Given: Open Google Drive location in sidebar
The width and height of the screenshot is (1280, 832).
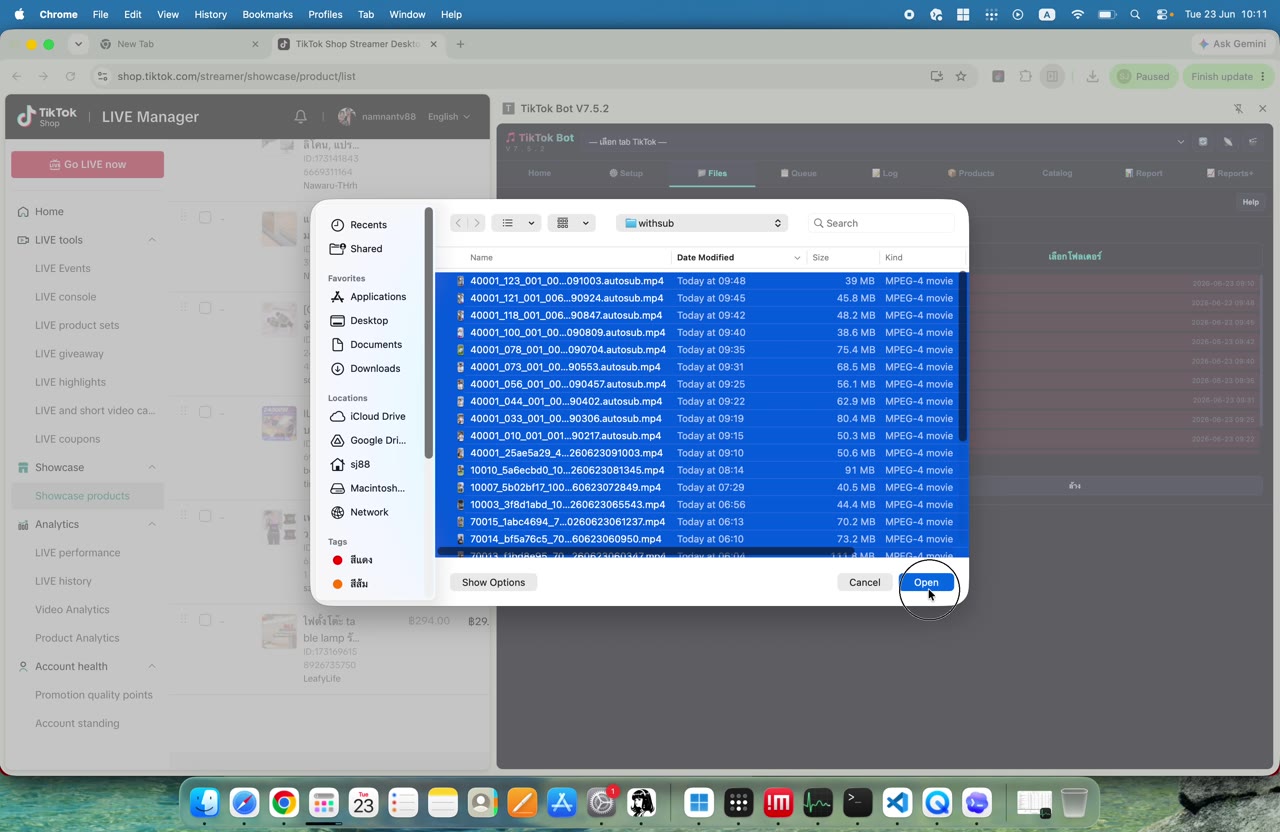Looking at the screenshot, I should tap(377, 440).
